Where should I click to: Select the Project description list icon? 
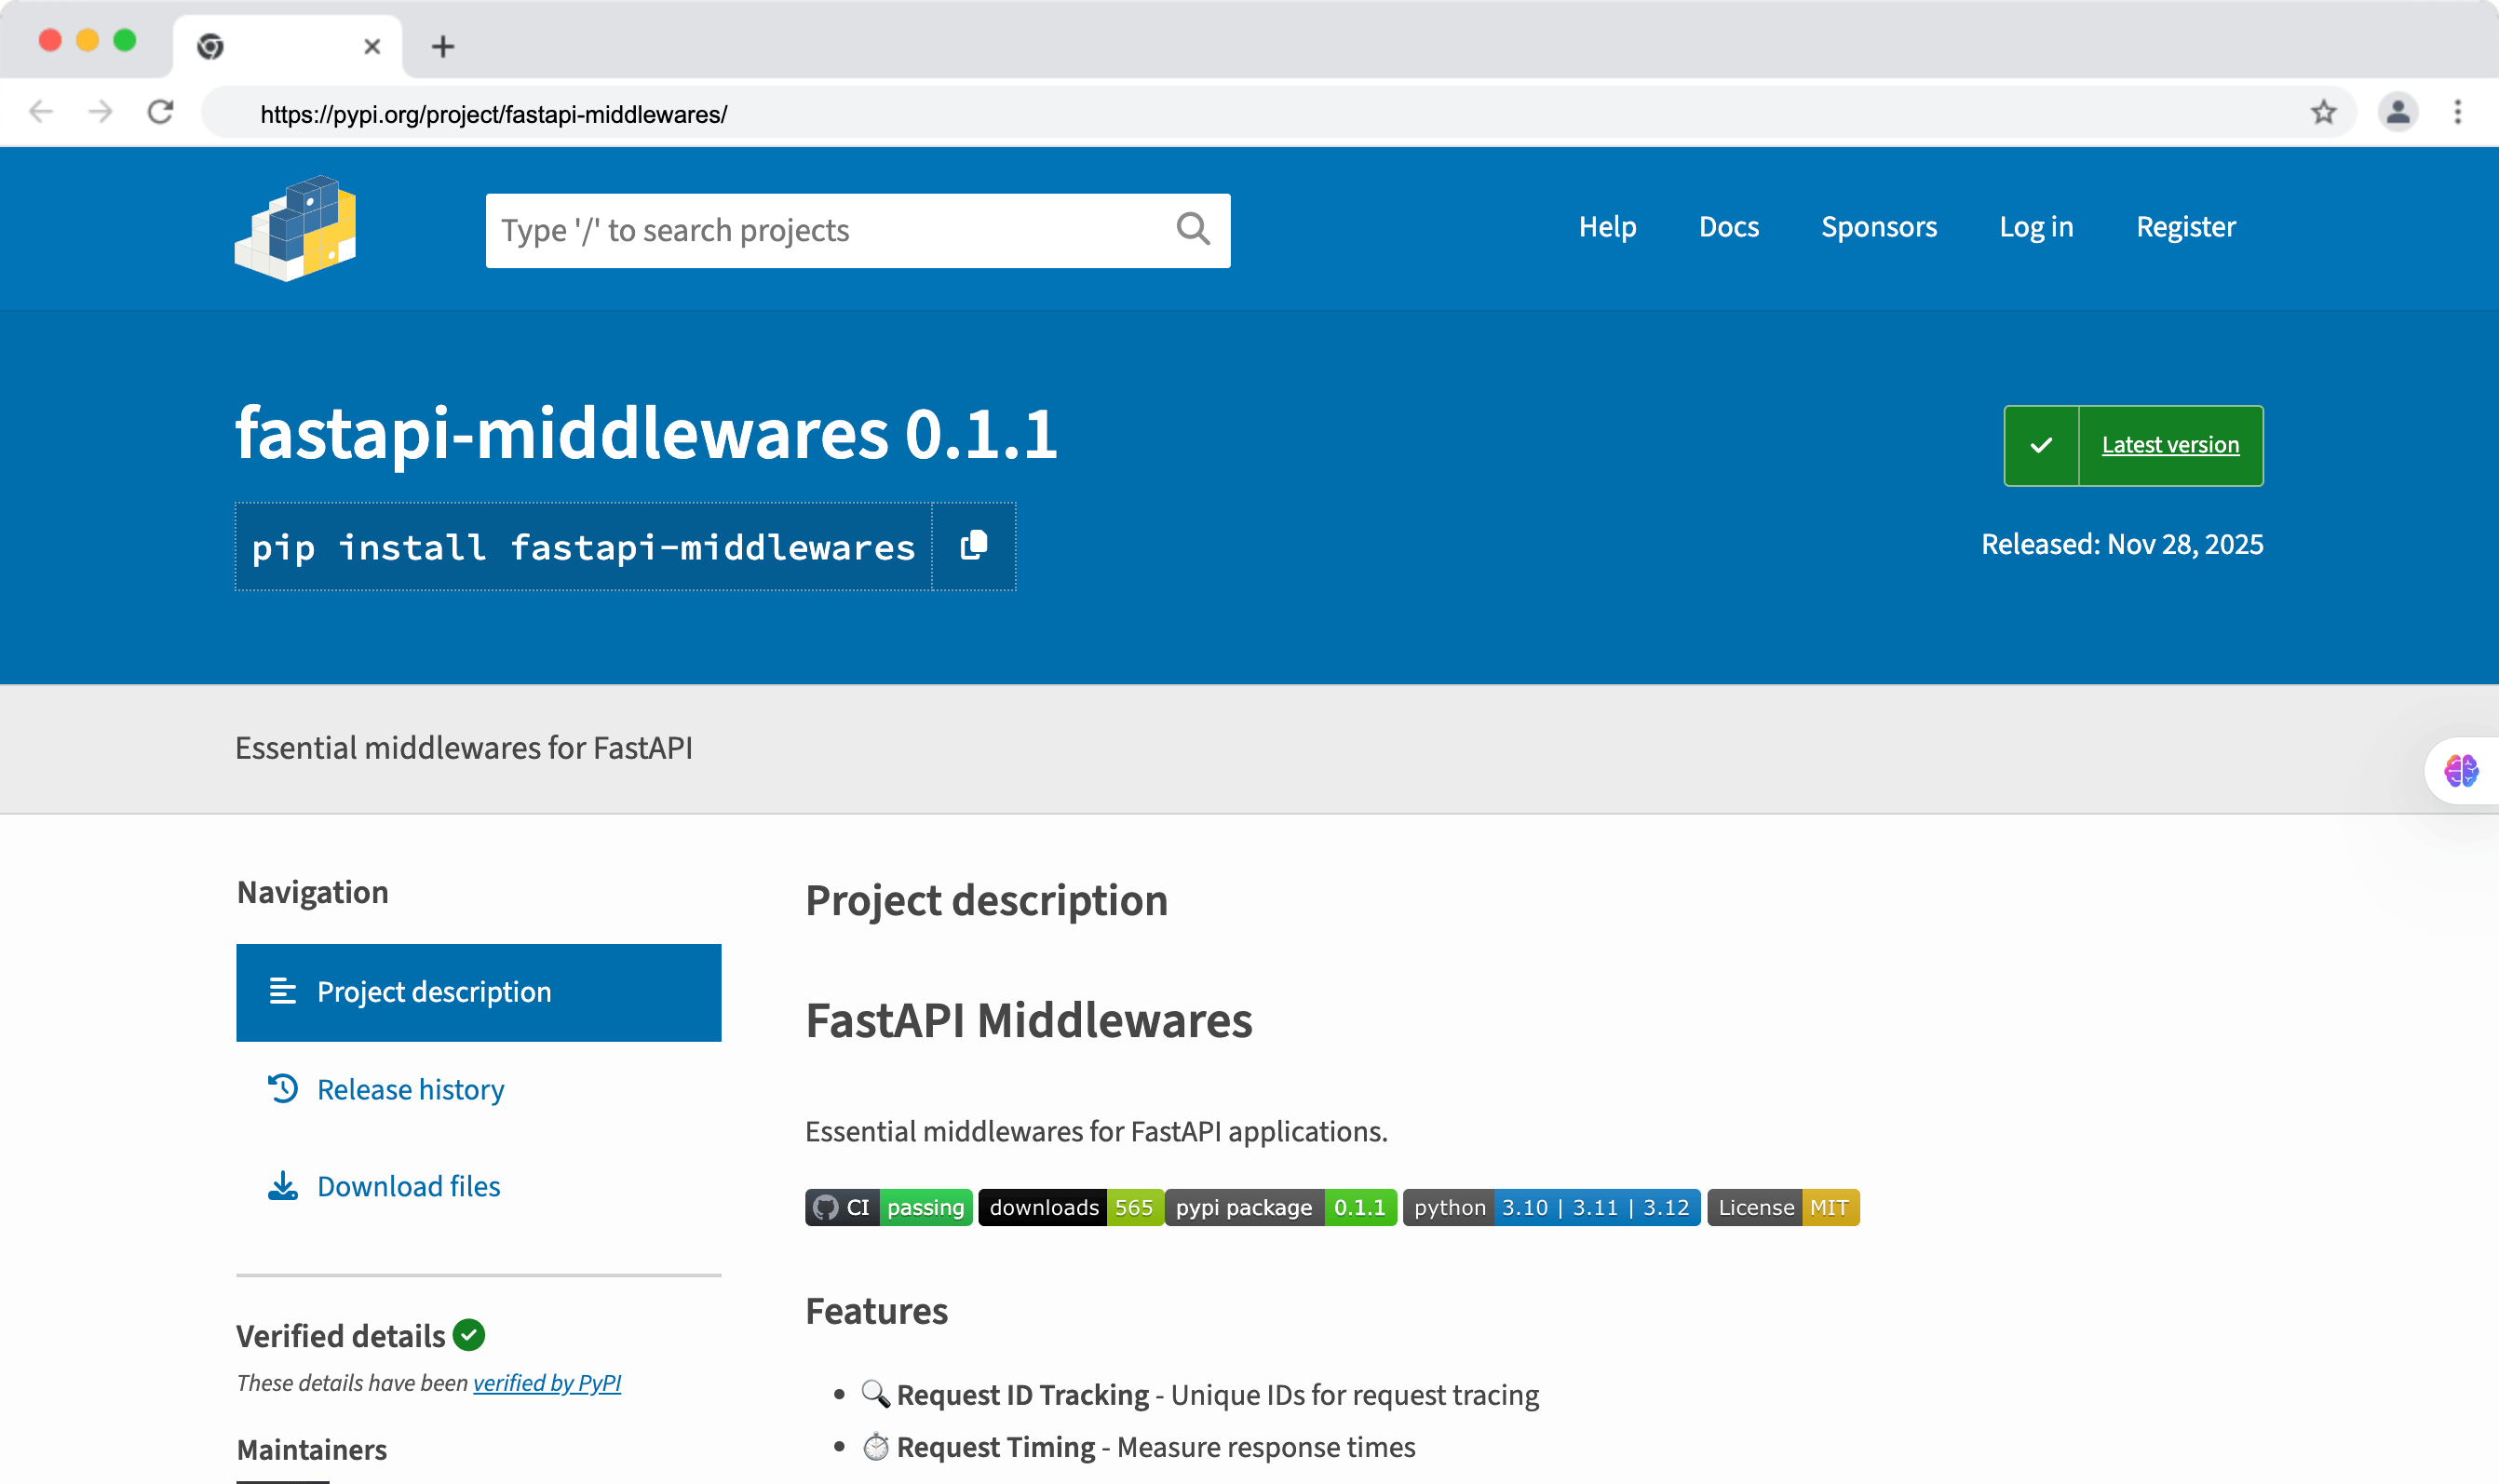click(x=282, y=991)
